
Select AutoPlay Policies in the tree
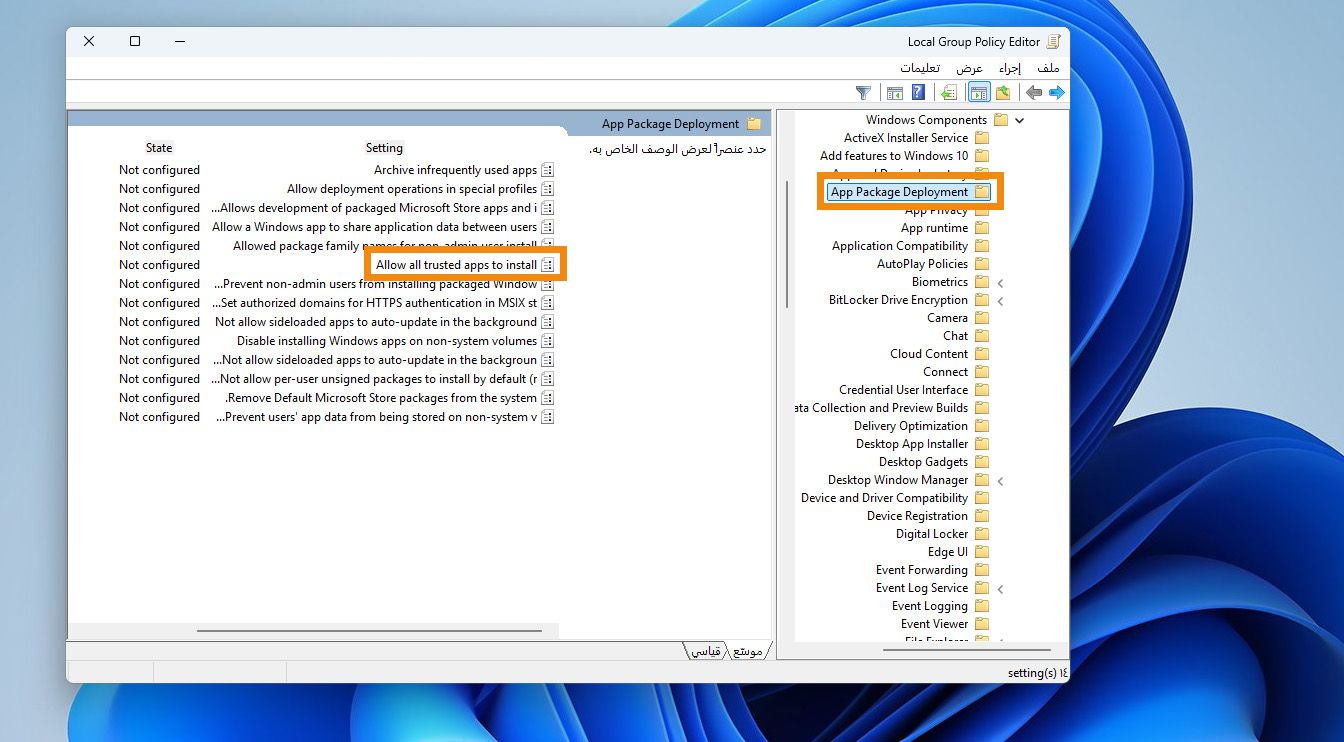[x=922, y=264]
